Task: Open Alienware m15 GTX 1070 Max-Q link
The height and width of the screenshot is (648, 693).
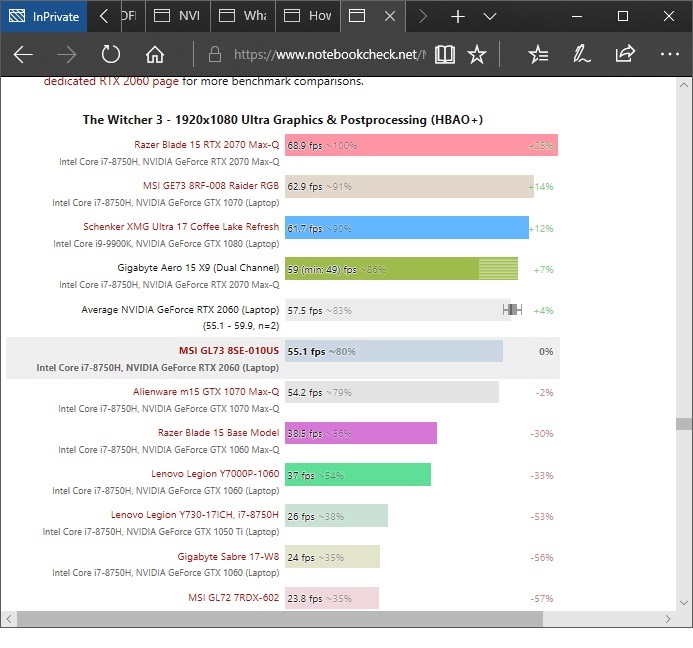Action: click(206, 392)
